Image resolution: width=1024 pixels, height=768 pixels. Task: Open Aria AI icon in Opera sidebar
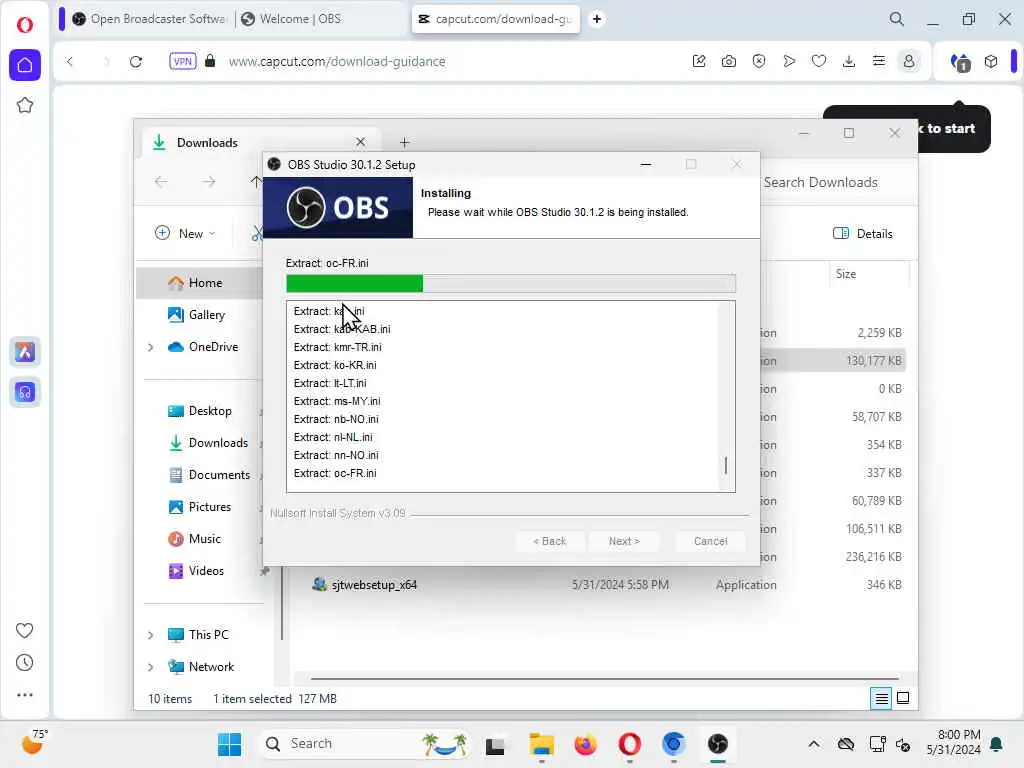click(25, 352)
